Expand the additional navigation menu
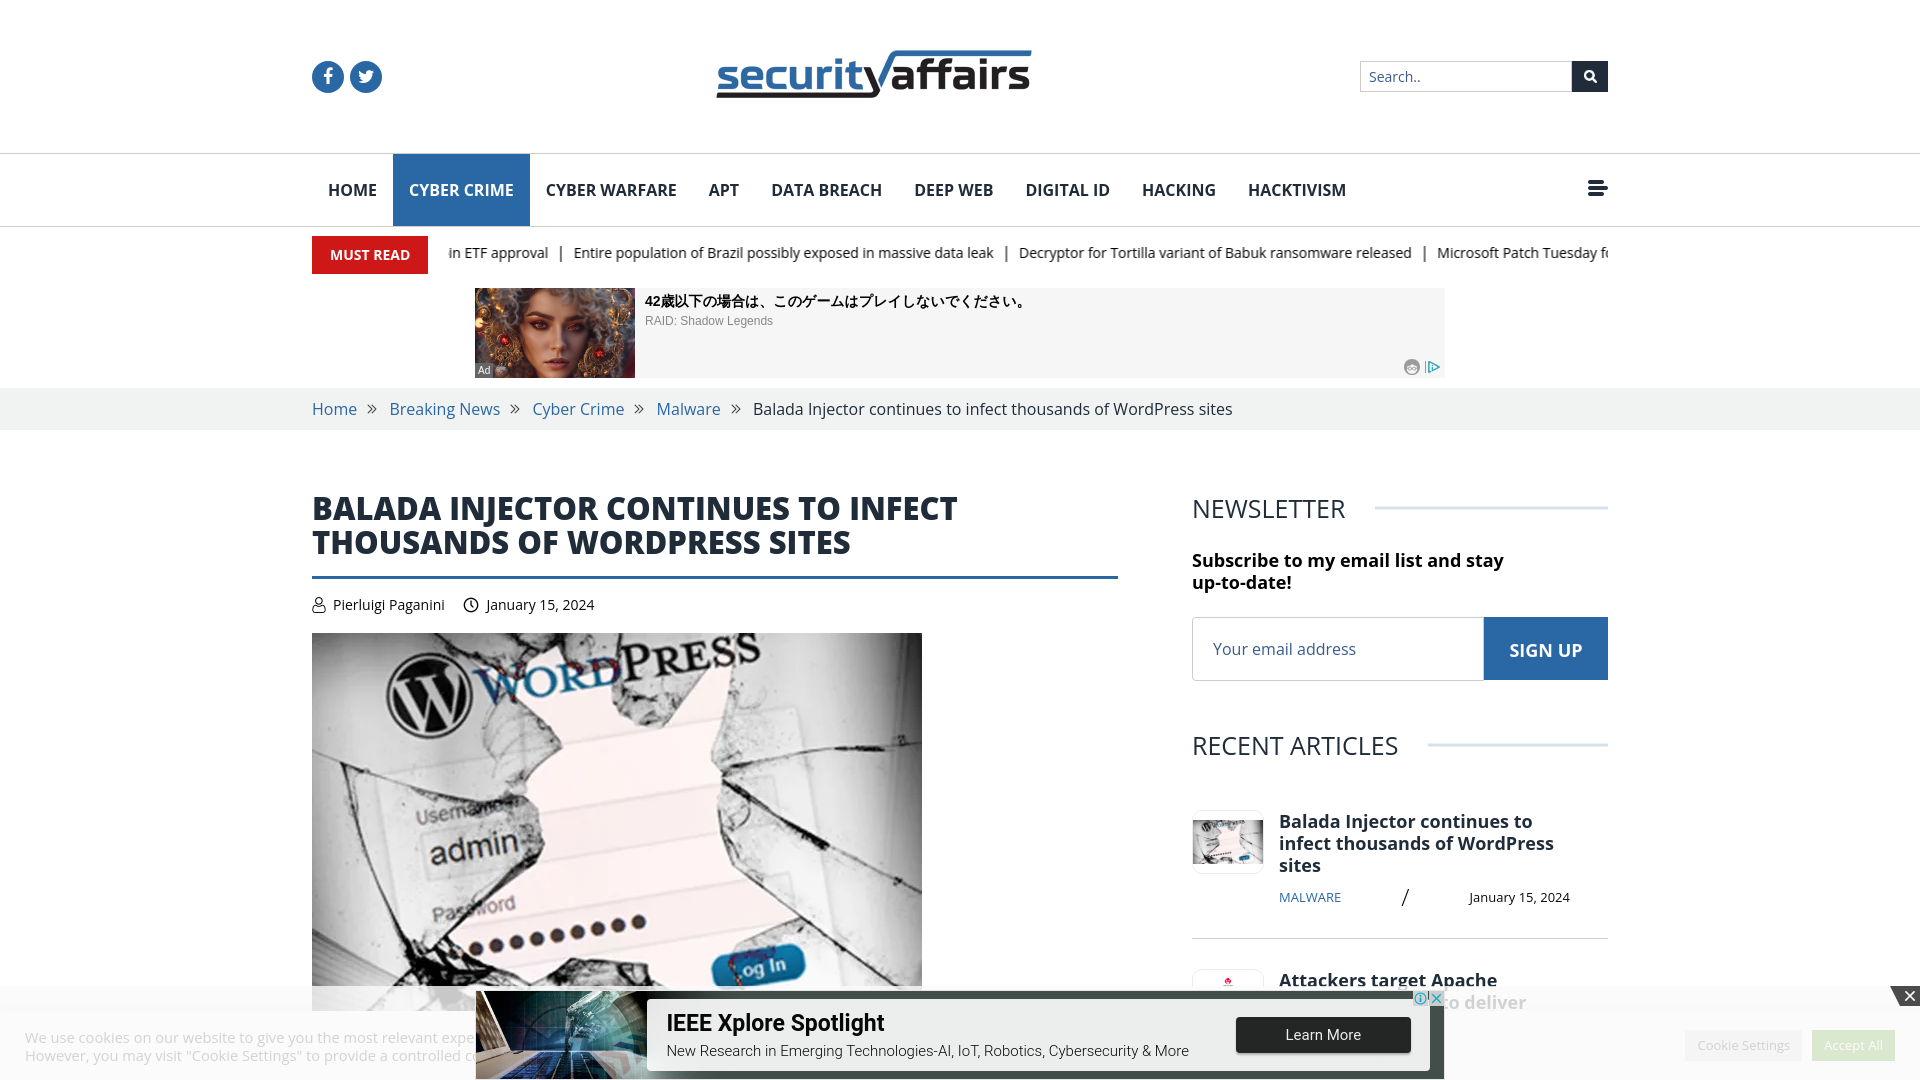 1597,187
